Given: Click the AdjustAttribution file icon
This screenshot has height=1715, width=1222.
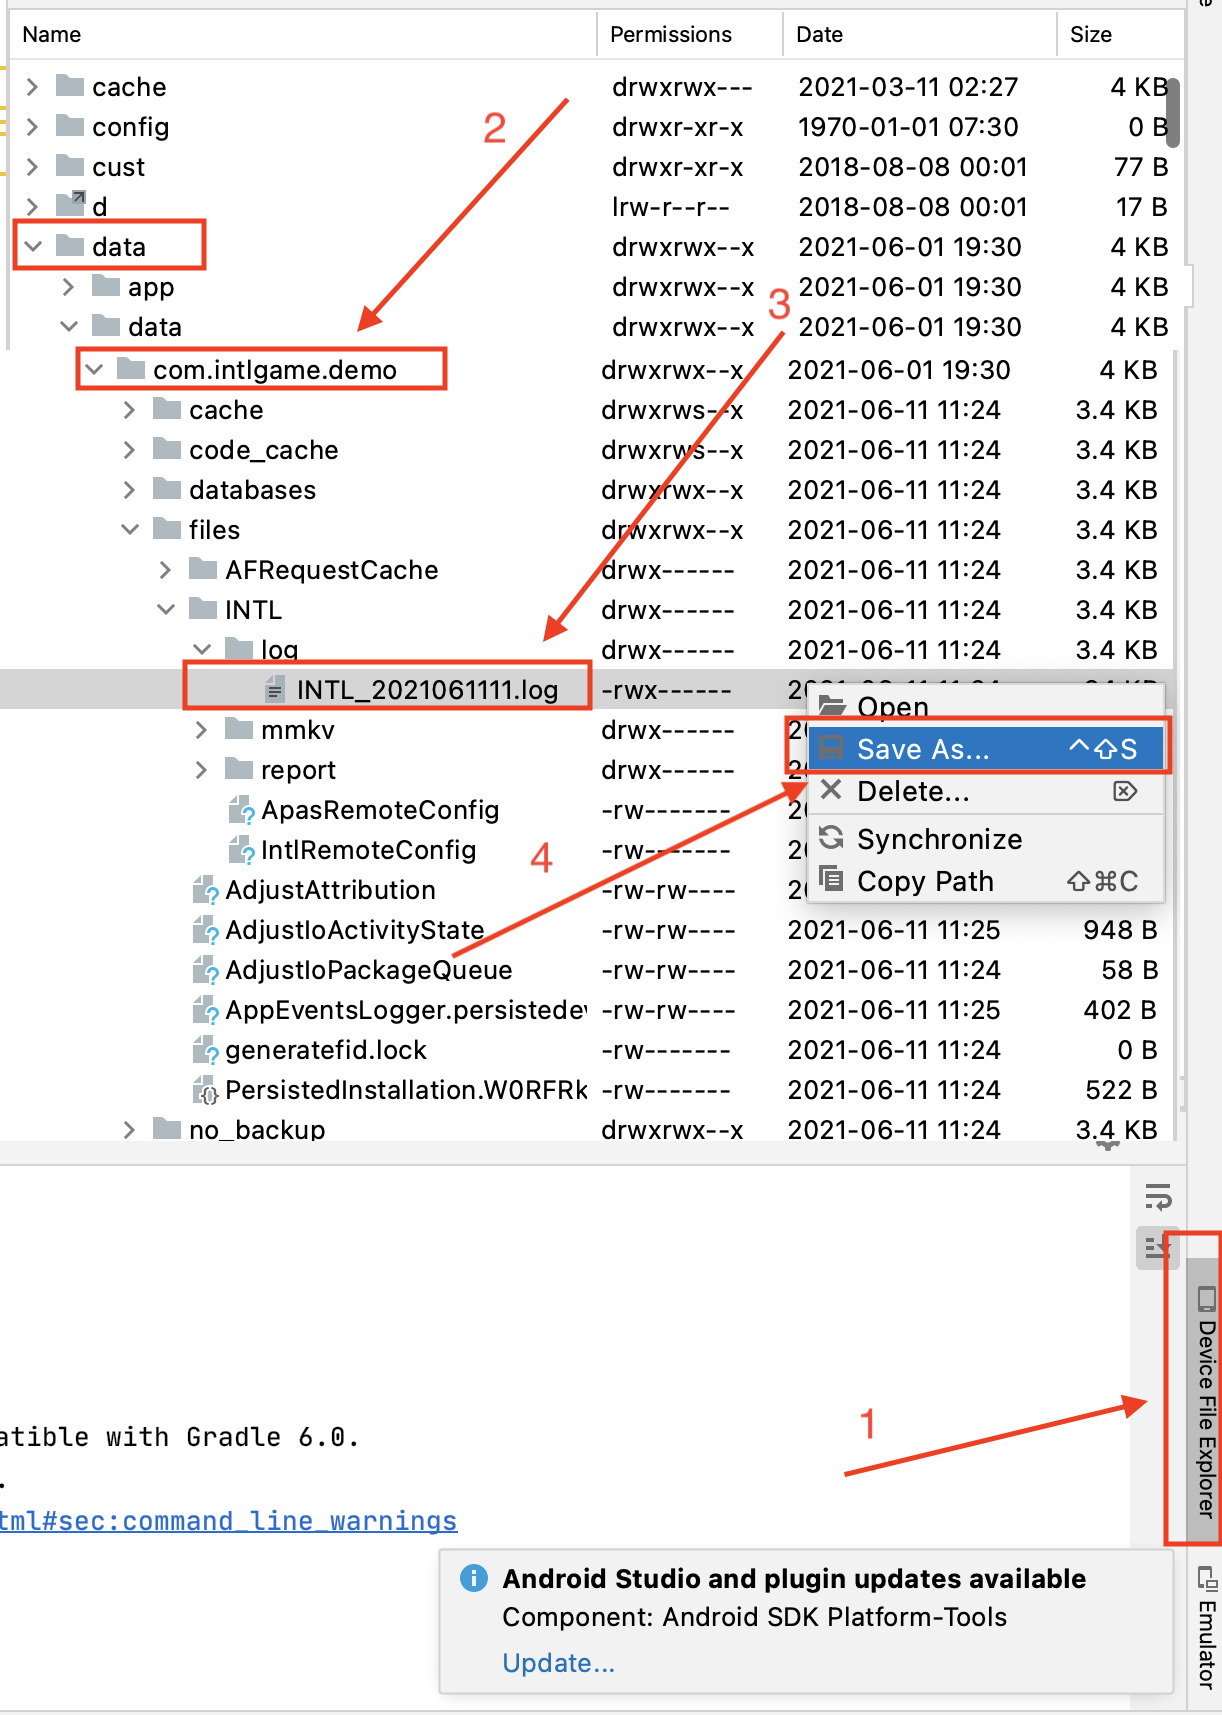Looking at the screenshot, I should click(x=204, y=890).
